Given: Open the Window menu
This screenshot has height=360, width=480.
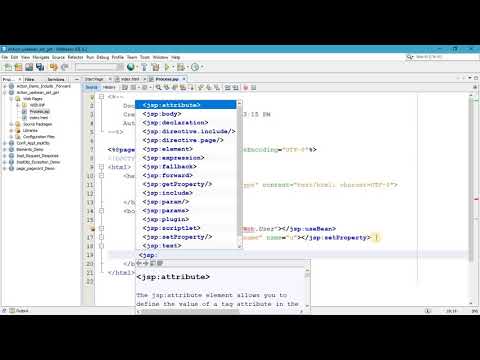Looking at the screenshot, I should click(x=160, y=57).
